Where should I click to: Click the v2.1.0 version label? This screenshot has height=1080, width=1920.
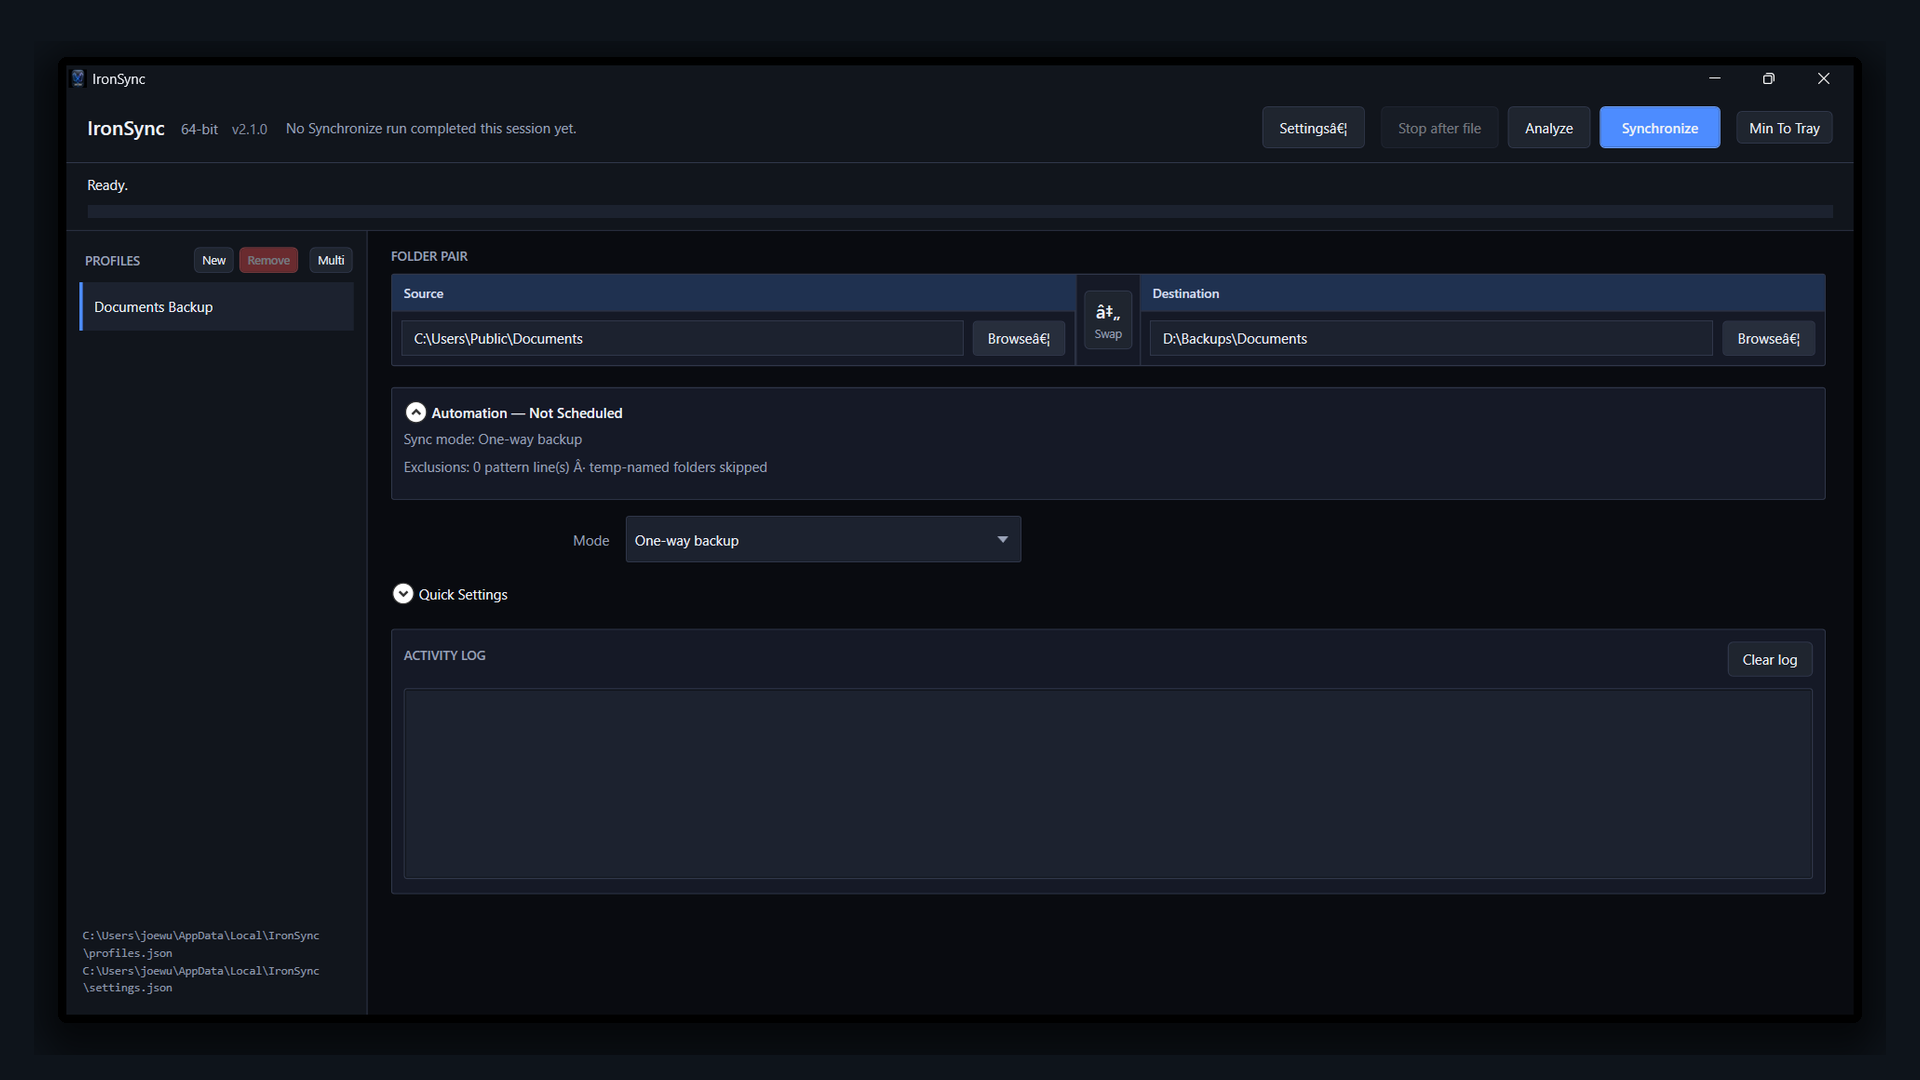[249, 129]
